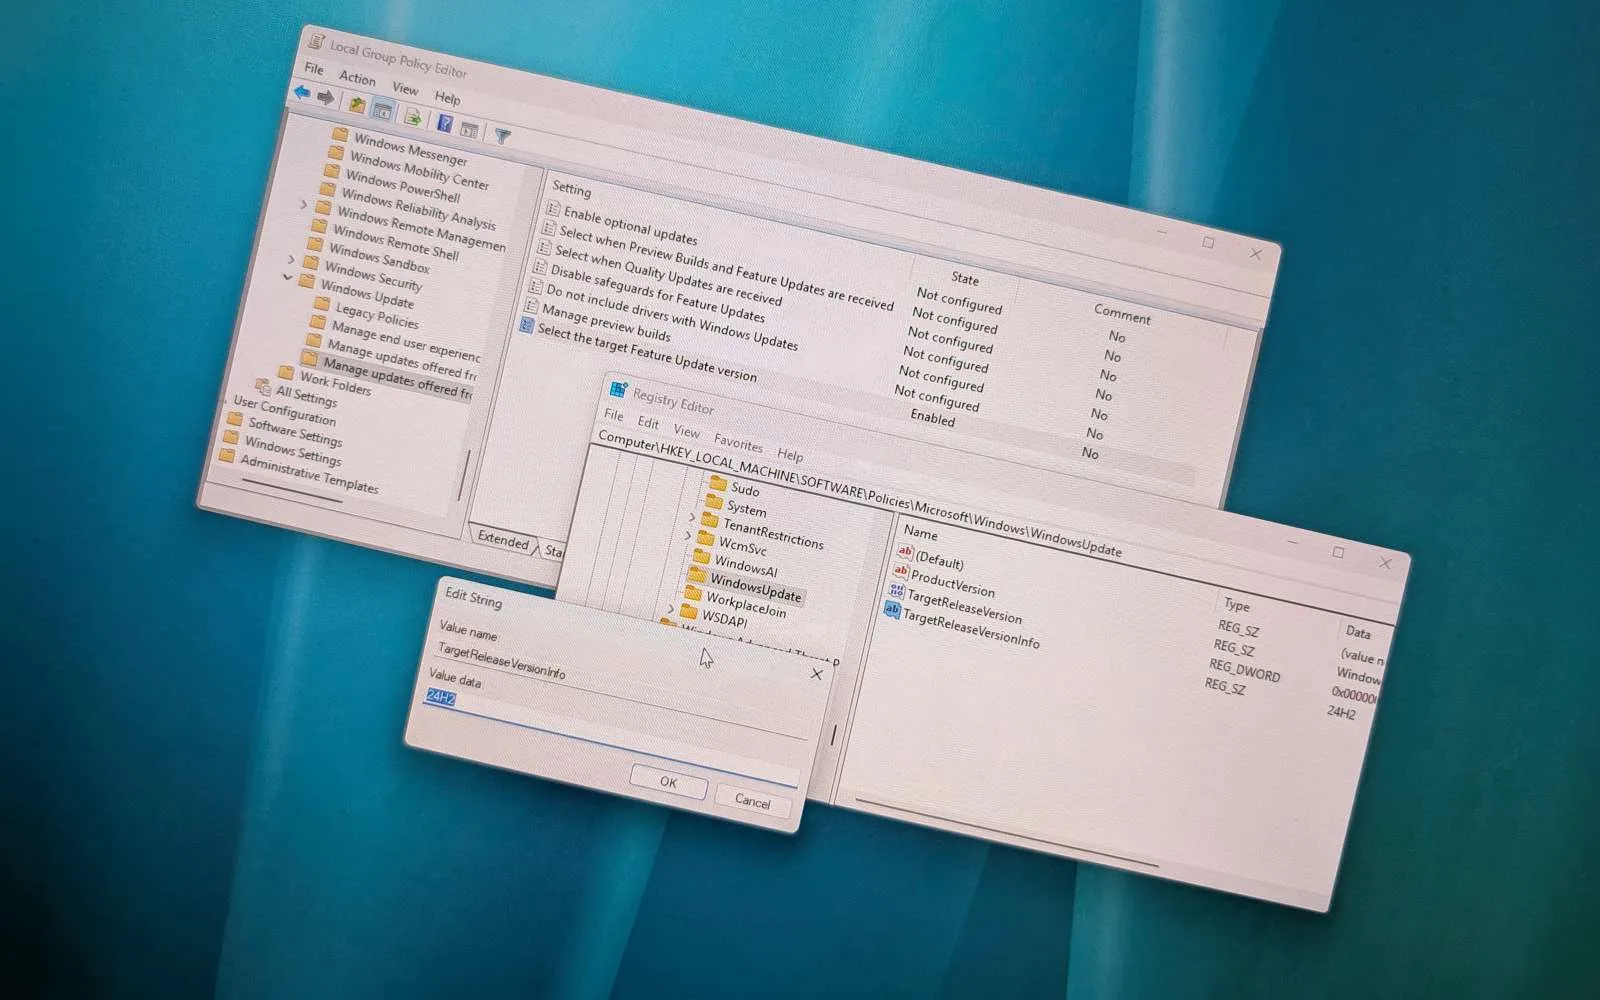Image resolution: width=1600 pixels, height=1000 pixels.
Task: Select Manage end user experience folder
Action: click(x=406, y=340)
